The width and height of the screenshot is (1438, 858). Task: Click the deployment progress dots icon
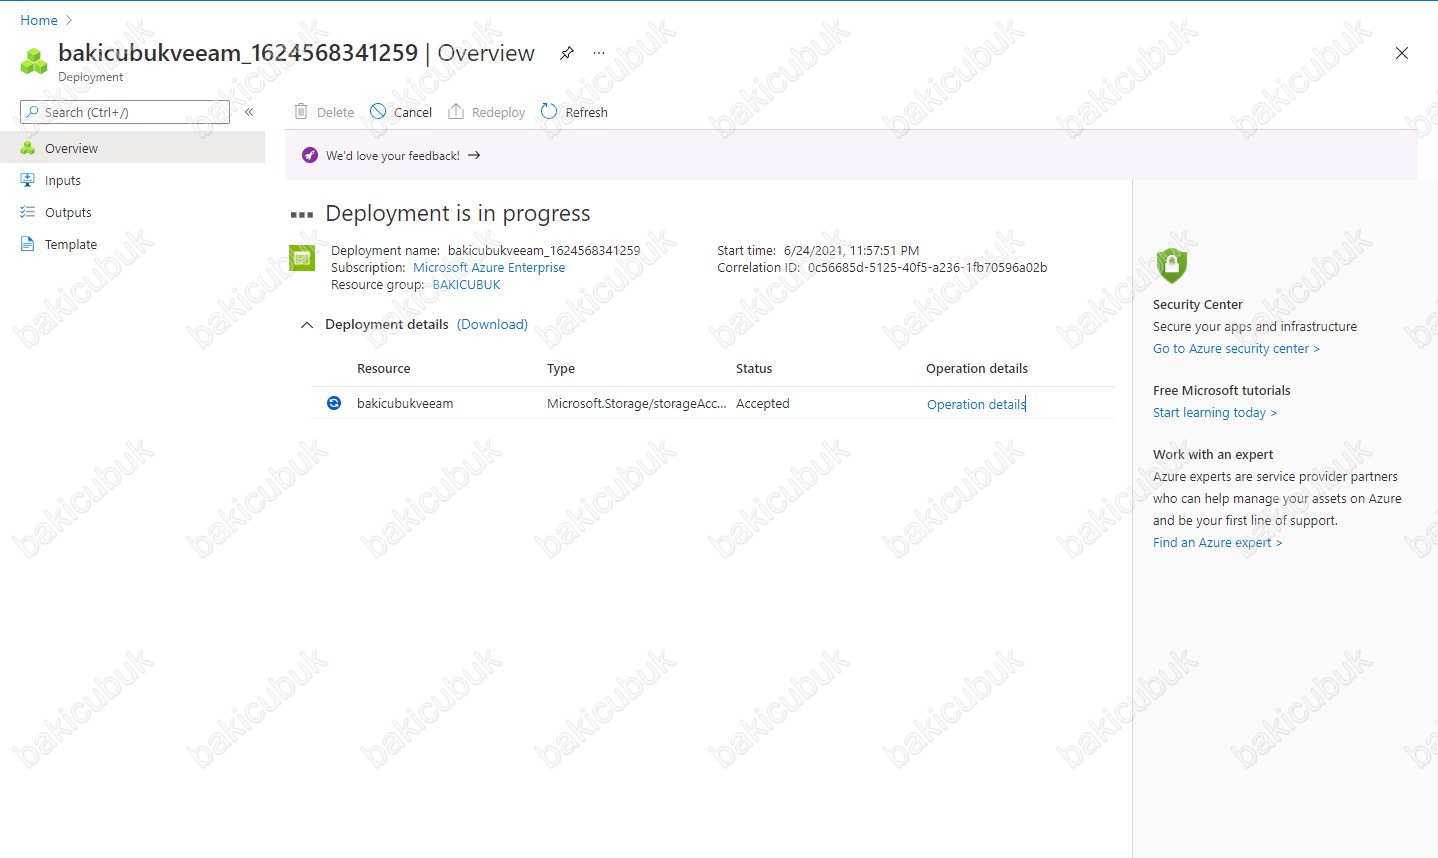tap(302, 215)
